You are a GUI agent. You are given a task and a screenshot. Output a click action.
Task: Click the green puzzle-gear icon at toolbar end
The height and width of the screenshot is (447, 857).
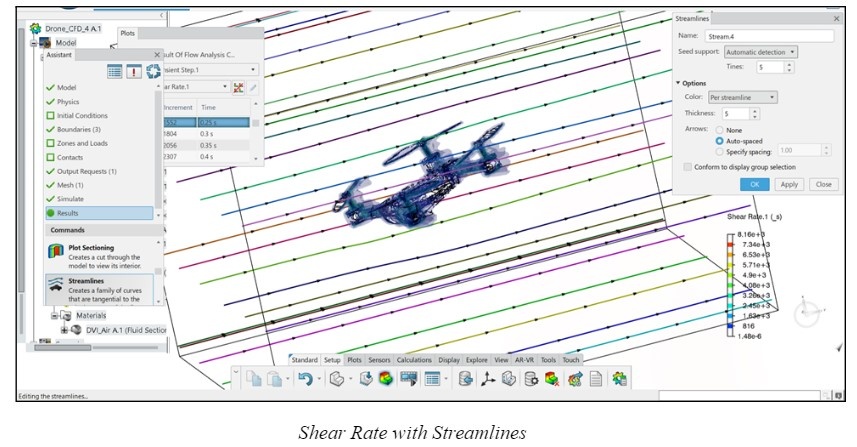(x=619, y=378)
